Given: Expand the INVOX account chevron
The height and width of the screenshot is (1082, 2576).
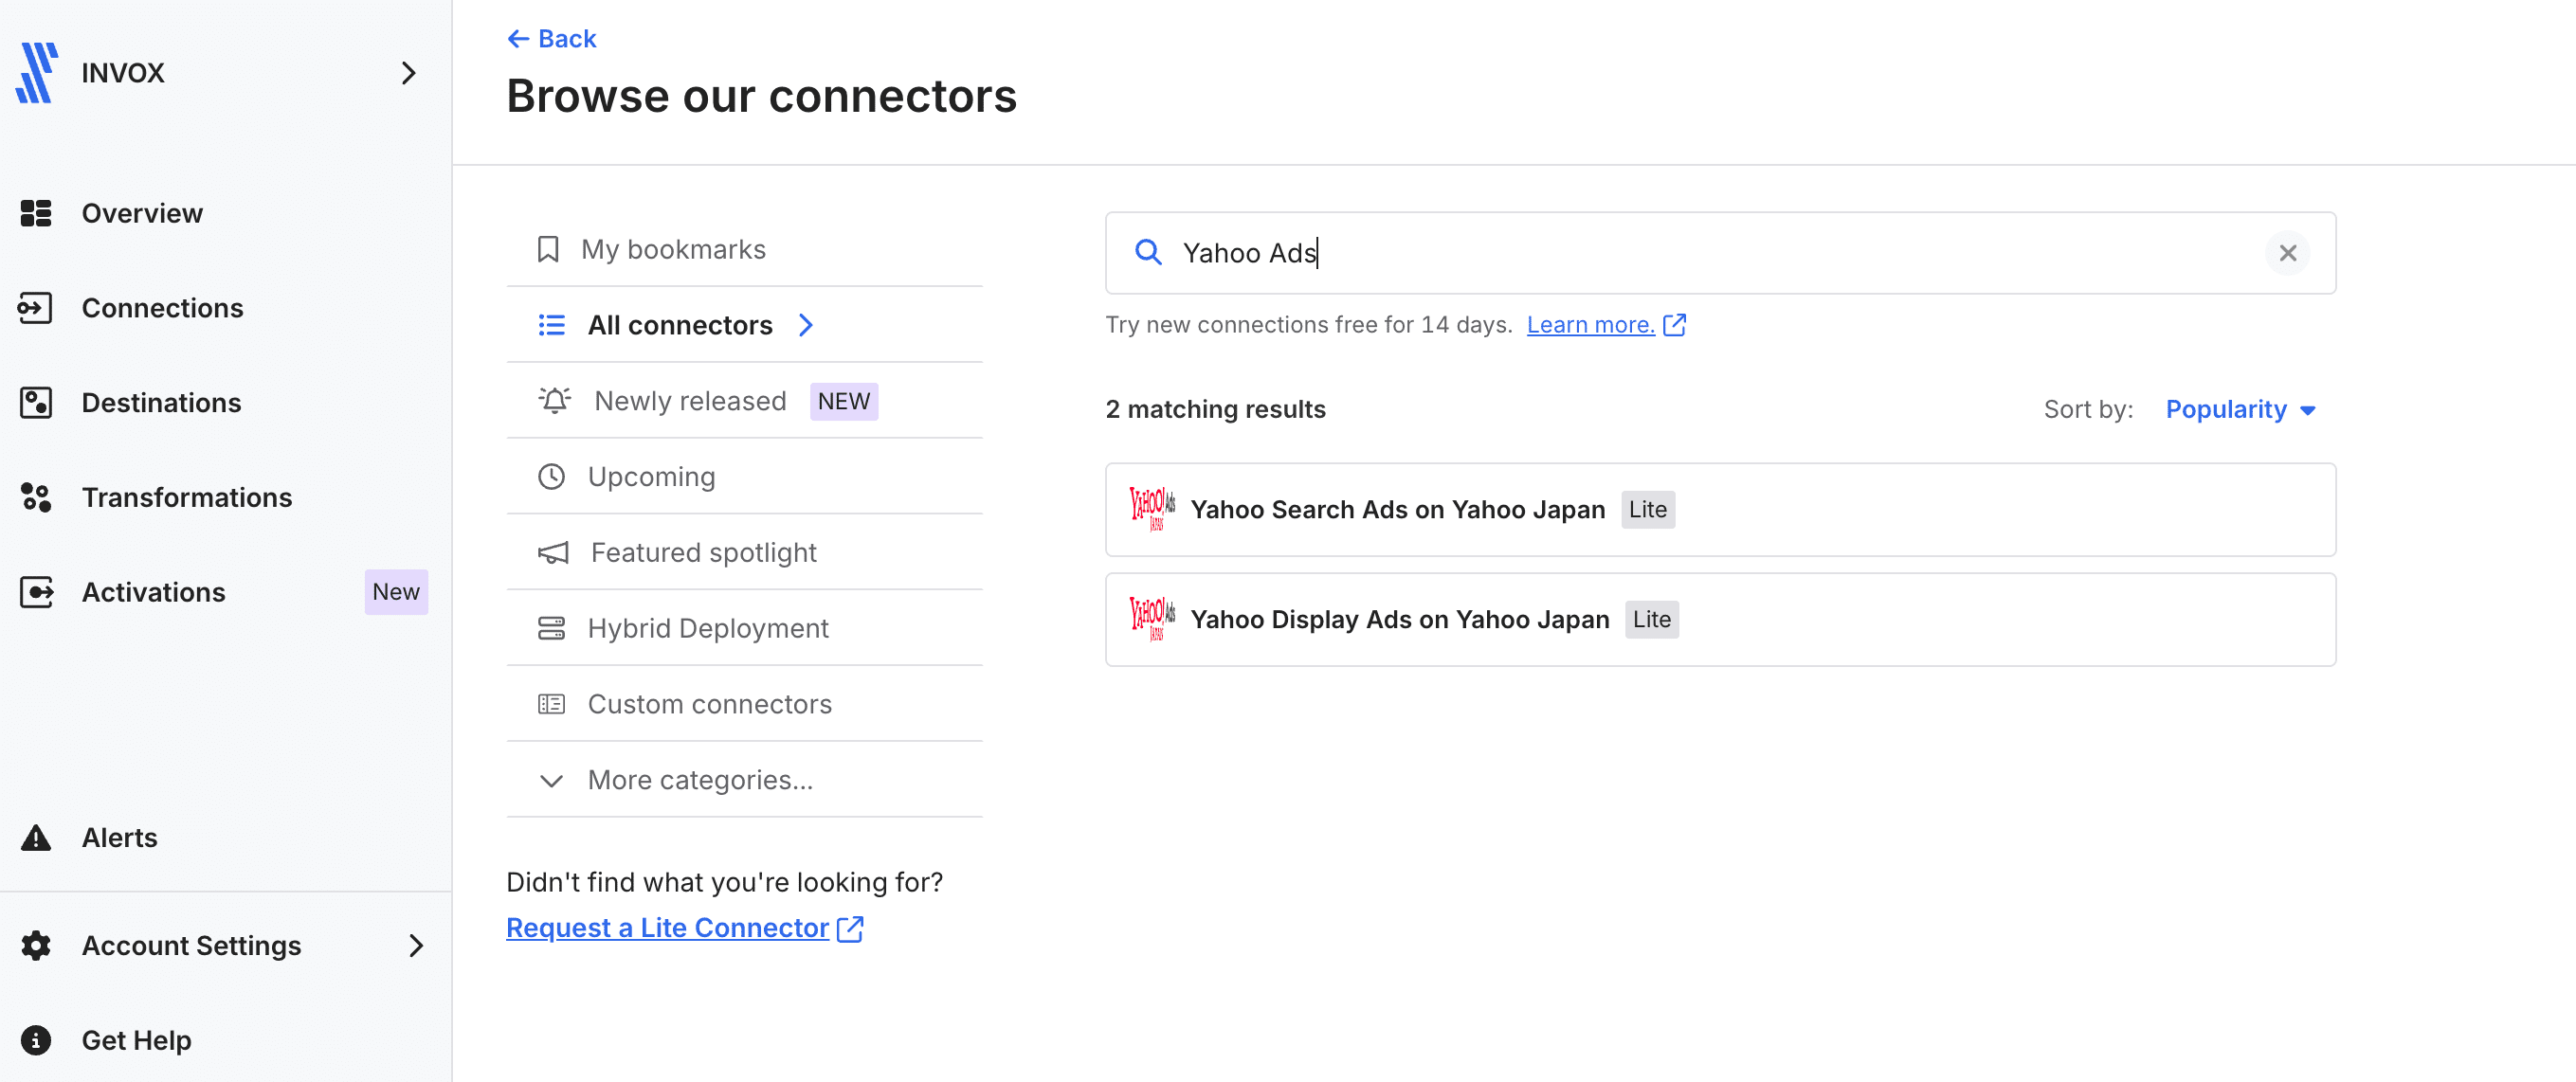Looking at the screenshot, I should coord(408,73).
